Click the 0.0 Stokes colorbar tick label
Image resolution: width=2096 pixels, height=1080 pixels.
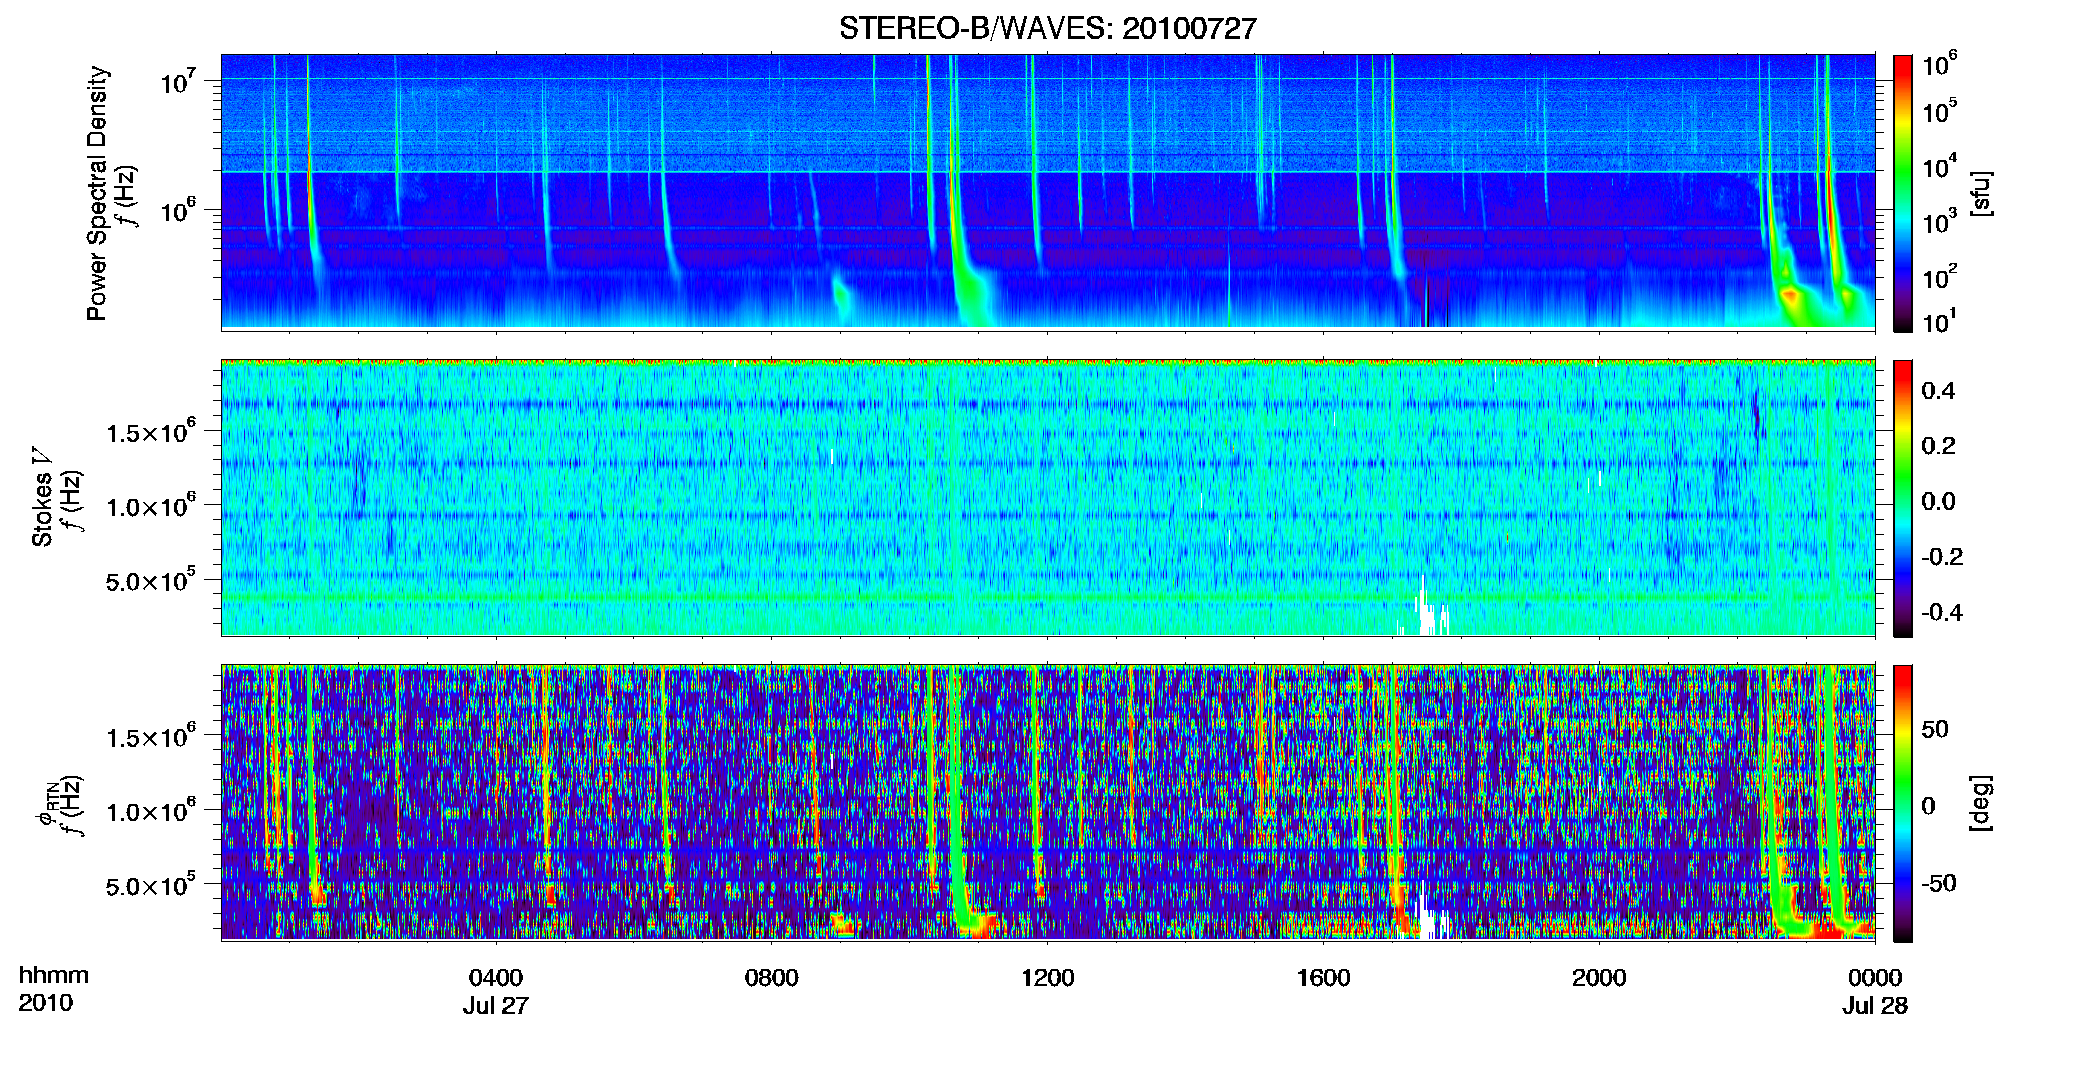pos(1938,501)
